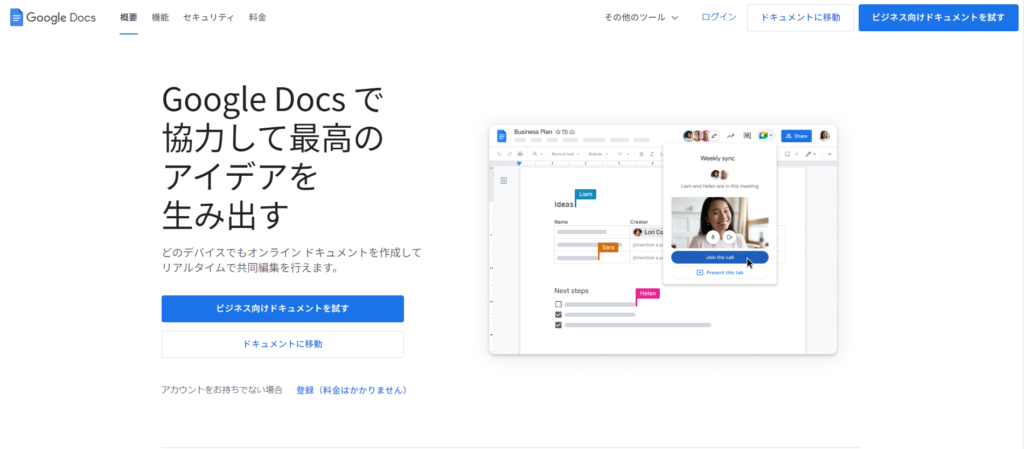Click the Business Plan document title
The height and width of the screenshot is (449, 1024).
pyautogui.click(x=533, y=132)
